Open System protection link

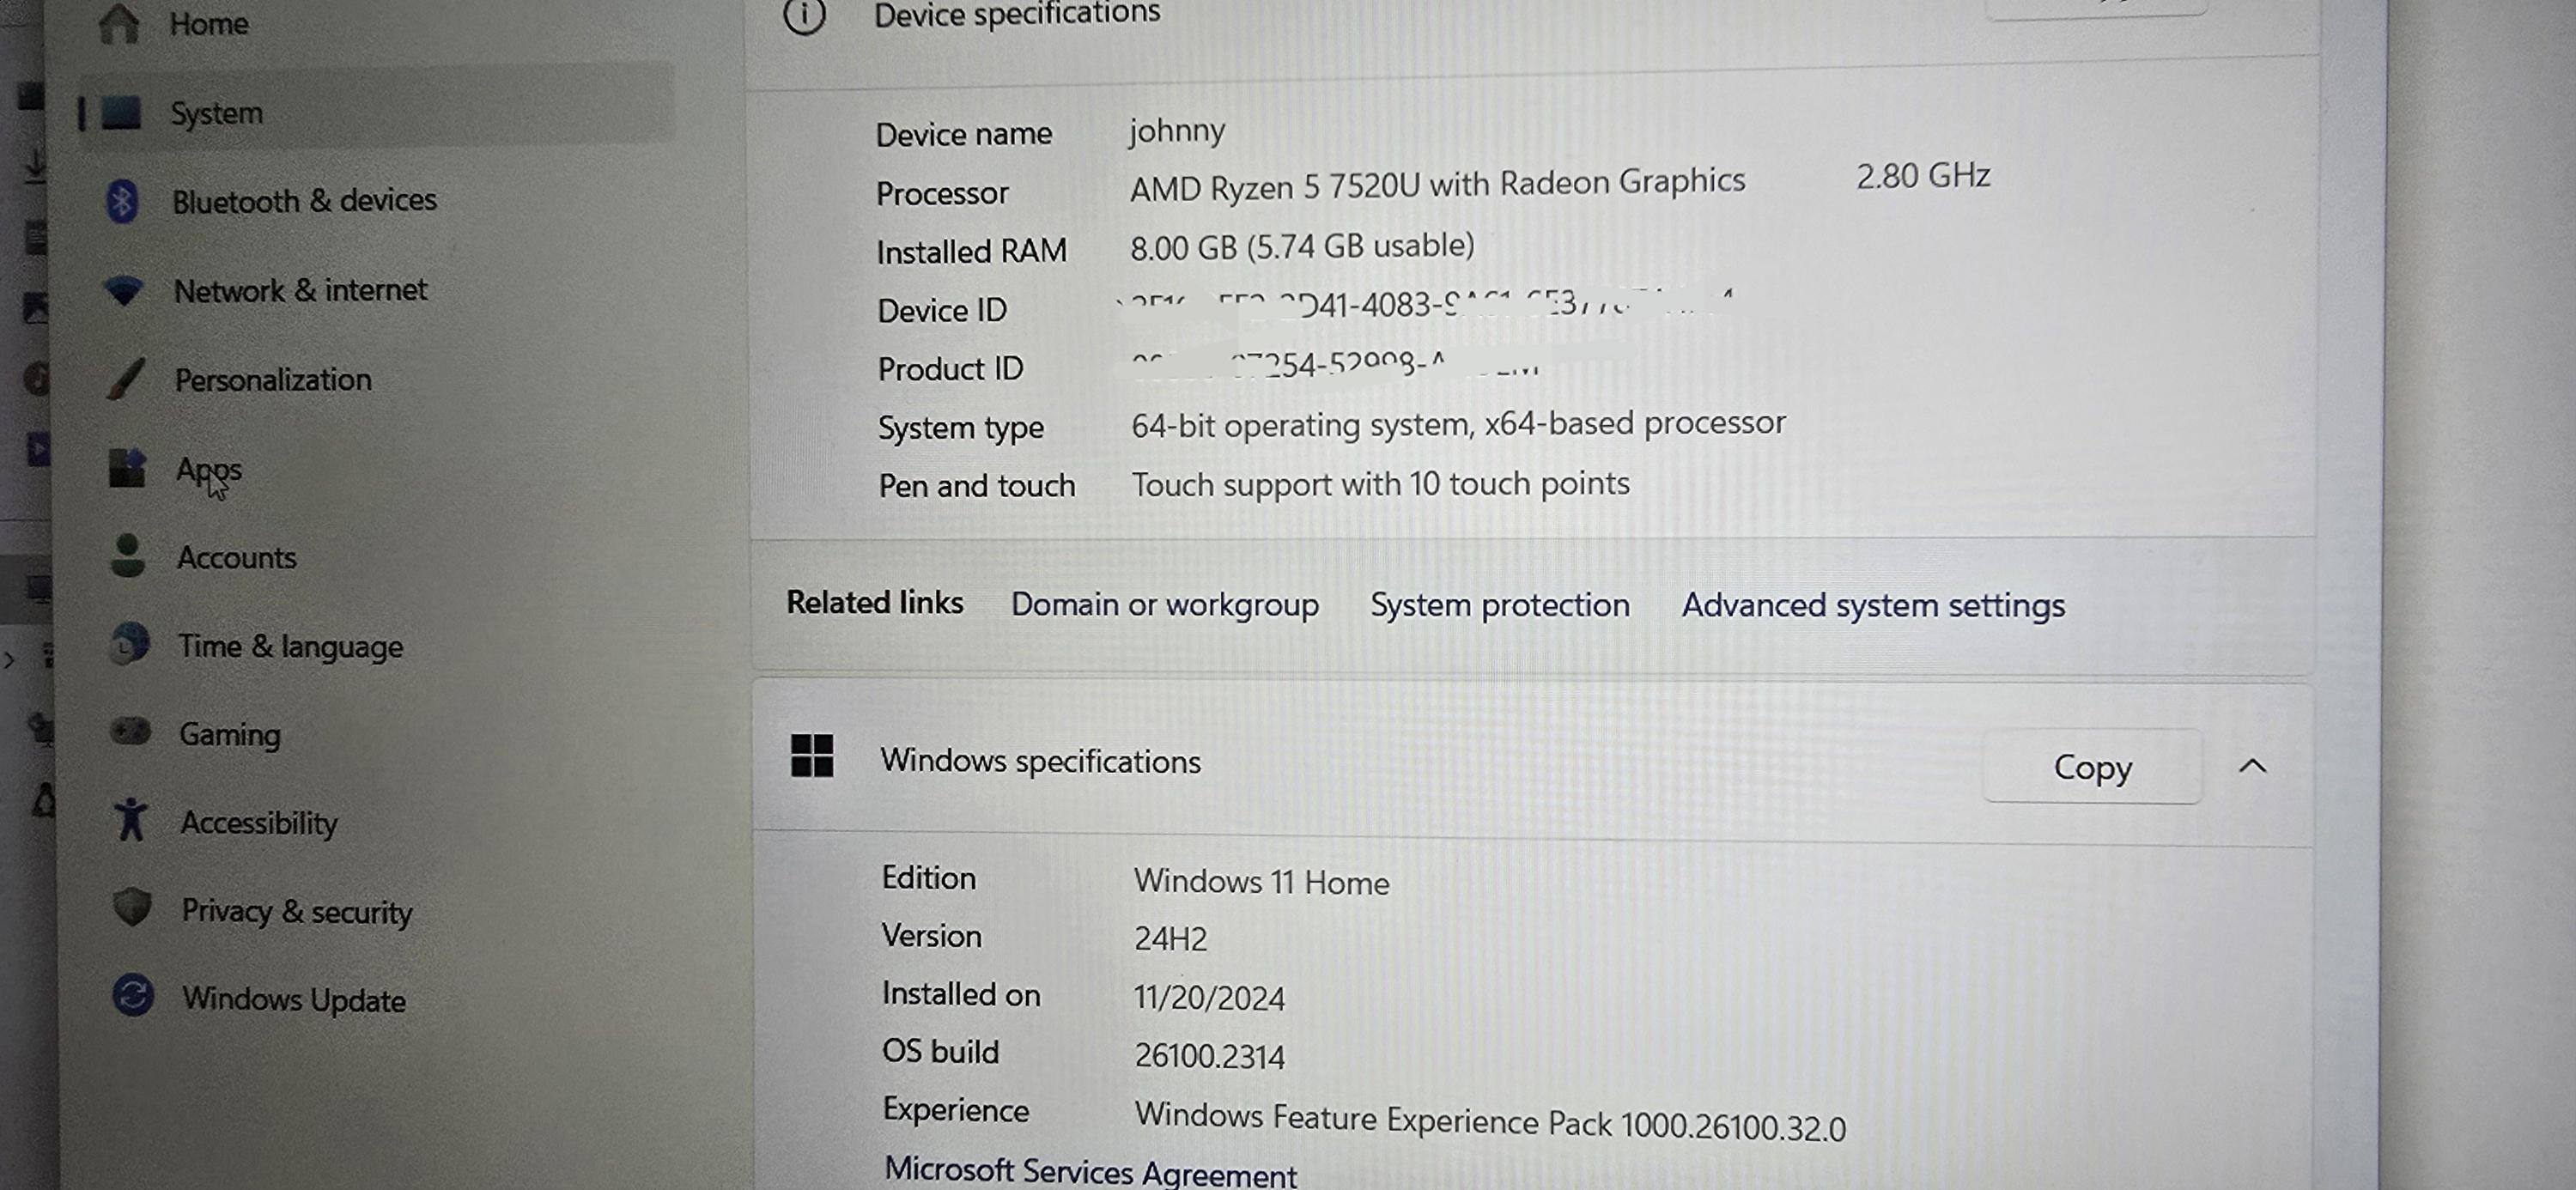pos(1500,605)
